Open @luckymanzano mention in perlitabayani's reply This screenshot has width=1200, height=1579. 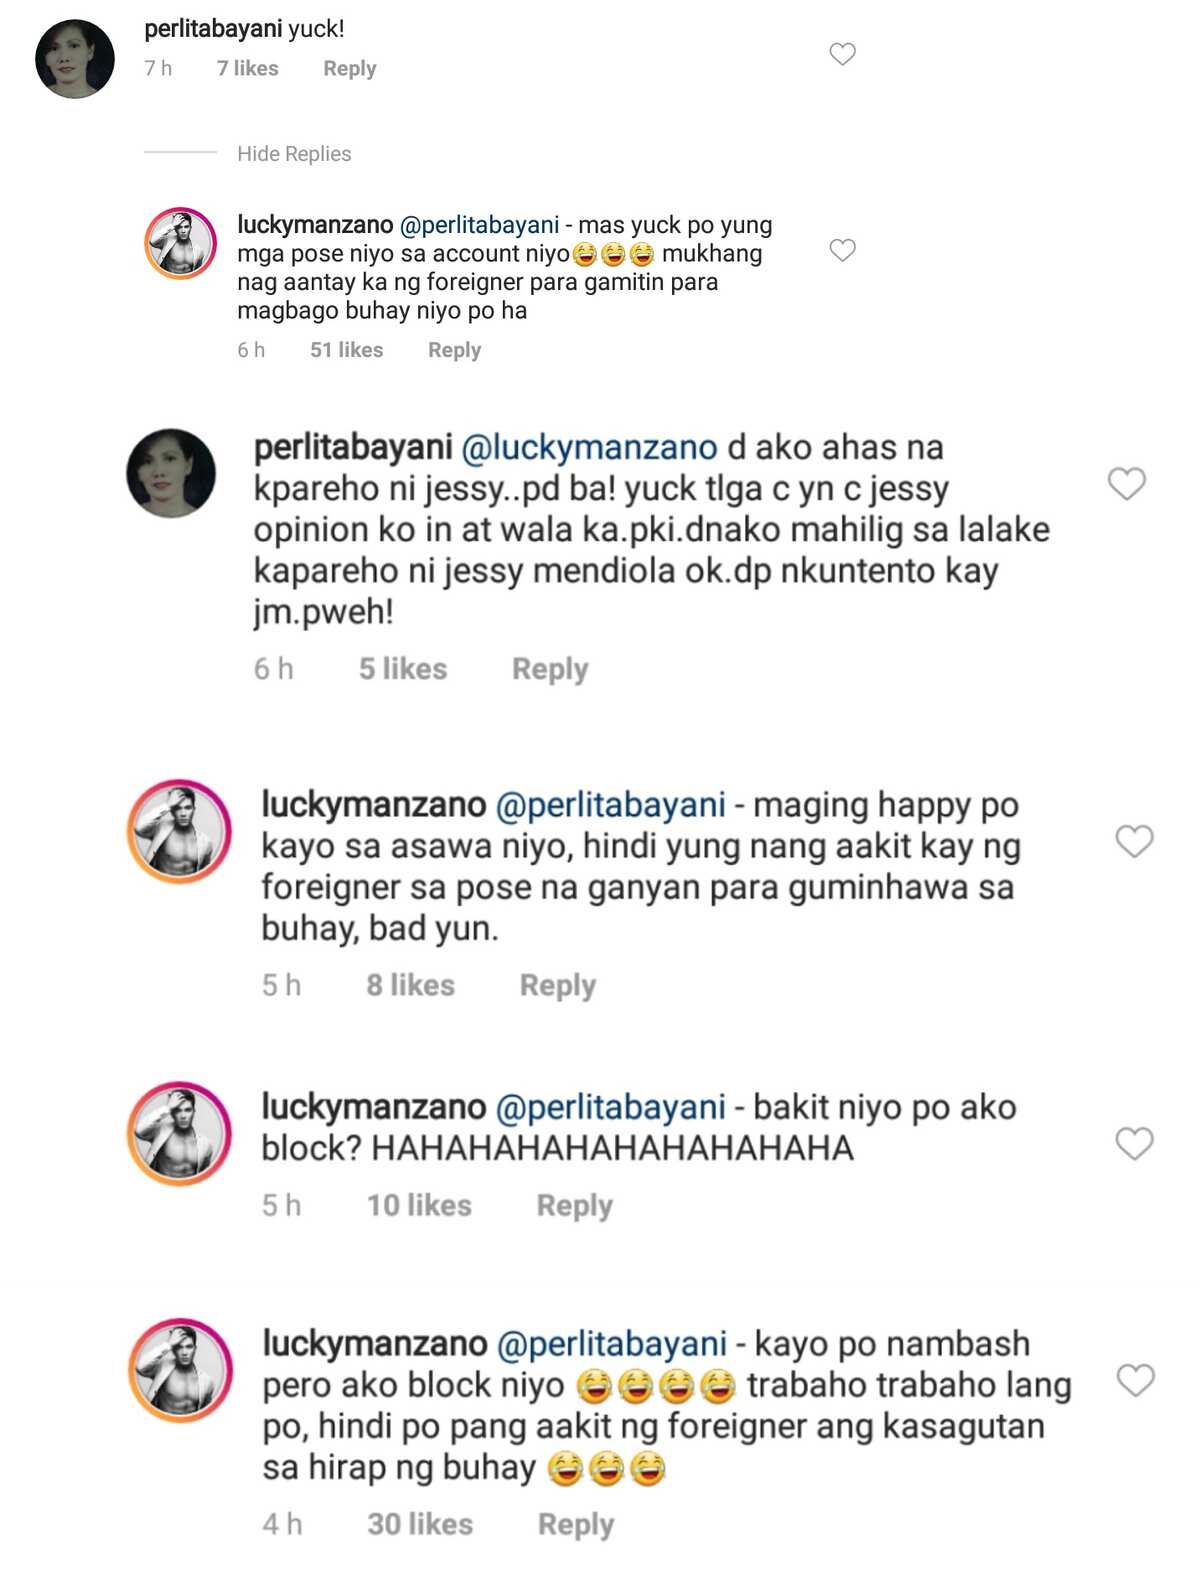(x=589, y=447)
